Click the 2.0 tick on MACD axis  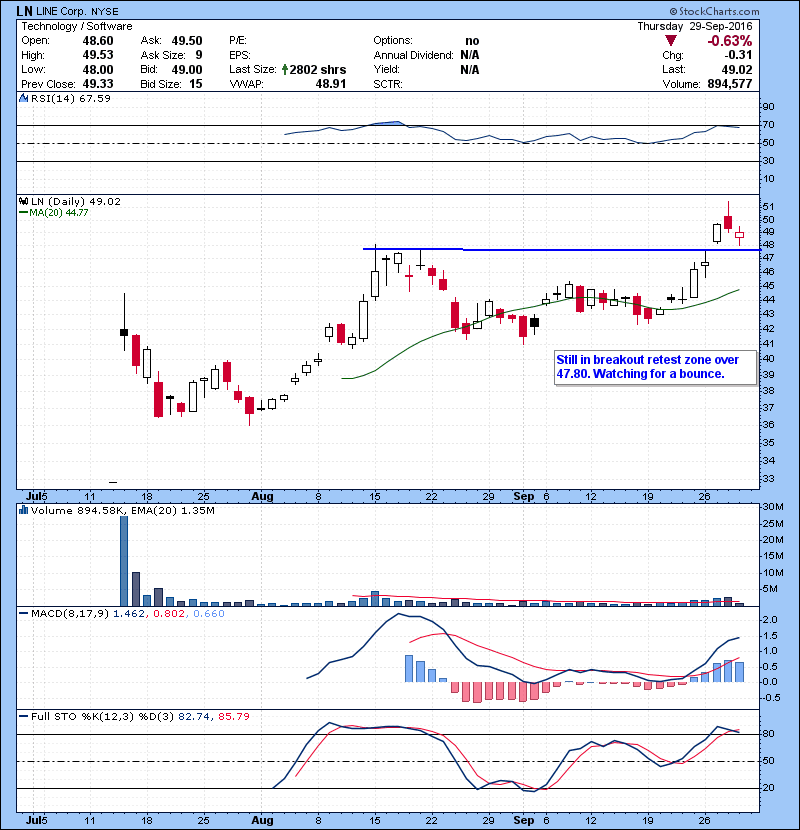point(770,619)
